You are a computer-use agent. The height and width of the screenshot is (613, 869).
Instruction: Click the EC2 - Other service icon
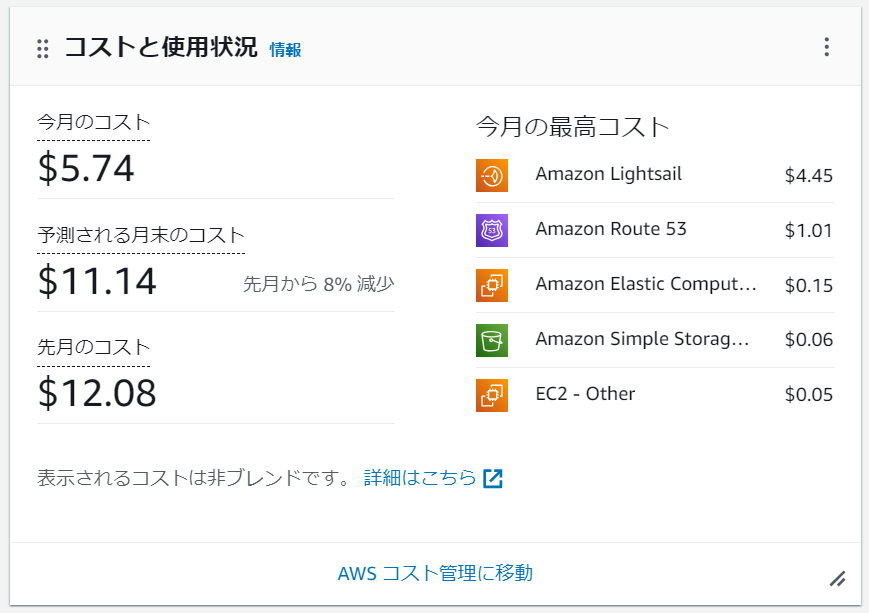click(492, 395)
